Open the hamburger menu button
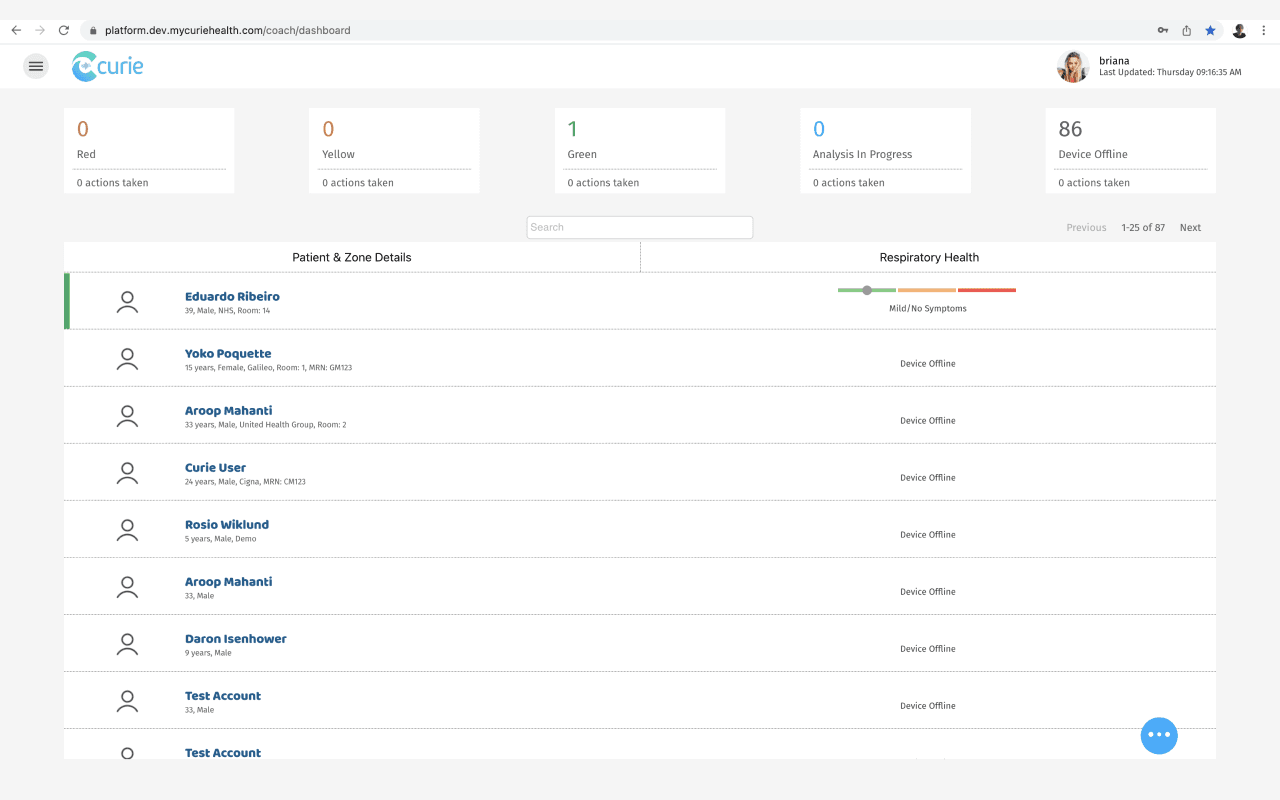Viewport: 1280px width, 800px height. pyautogui.click(x=36, y=66)
